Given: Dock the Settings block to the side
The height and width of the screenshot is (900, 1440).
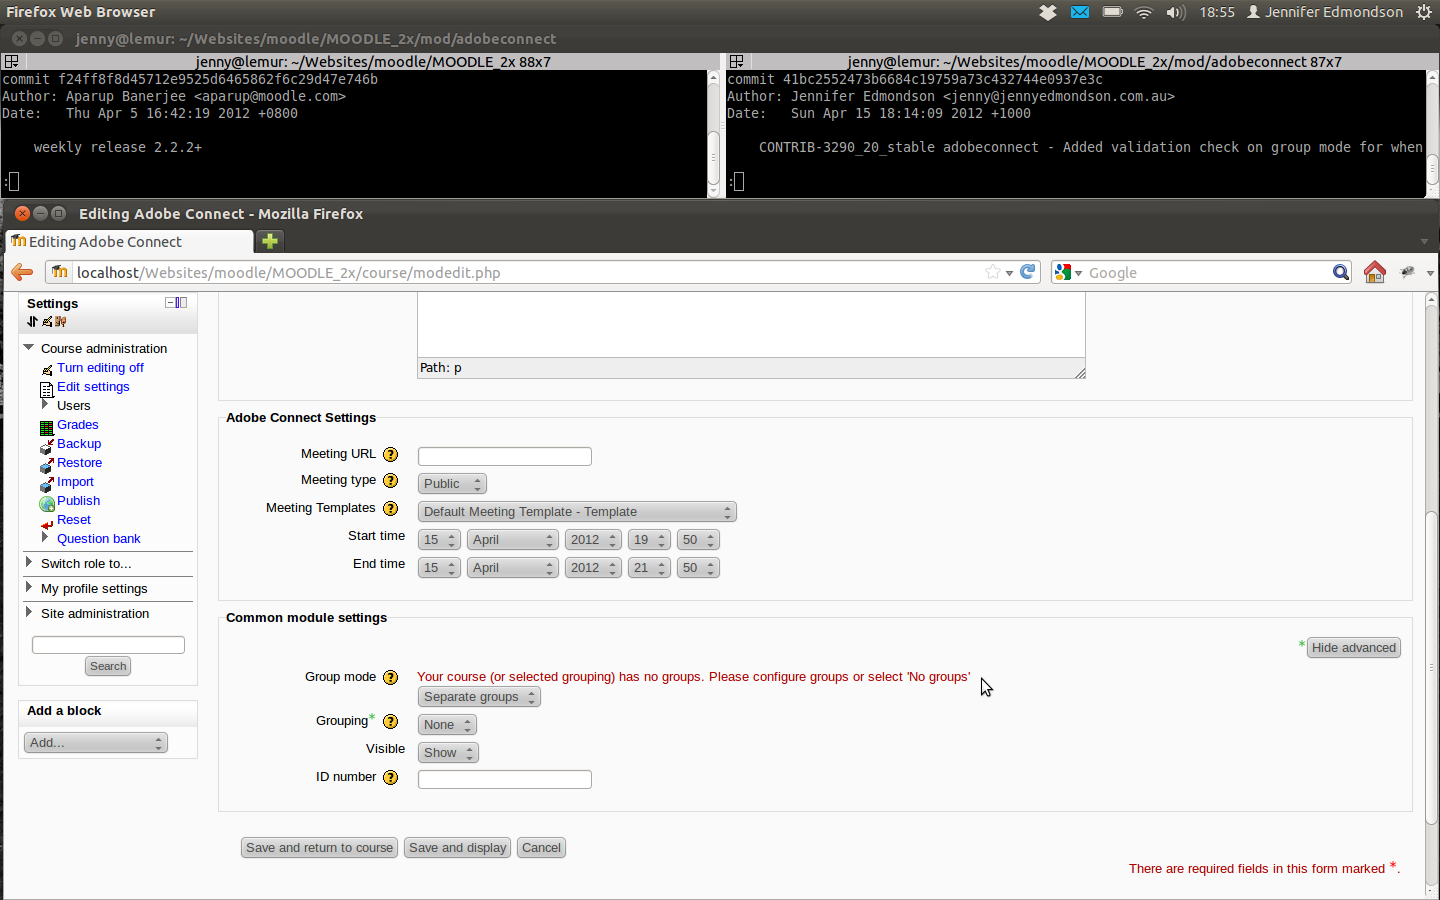Looking at the screenshot, I should (181, 302).
